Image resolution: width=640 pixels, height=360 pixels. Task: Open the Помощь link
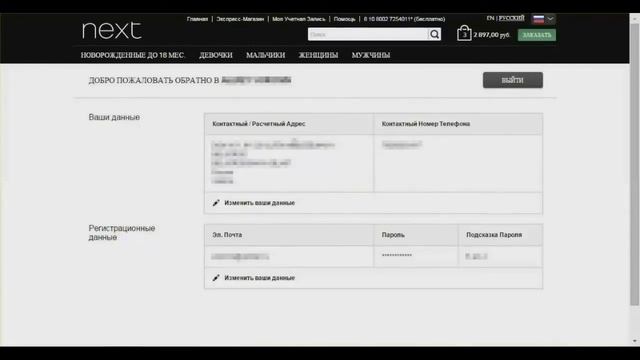pos(344,19)
